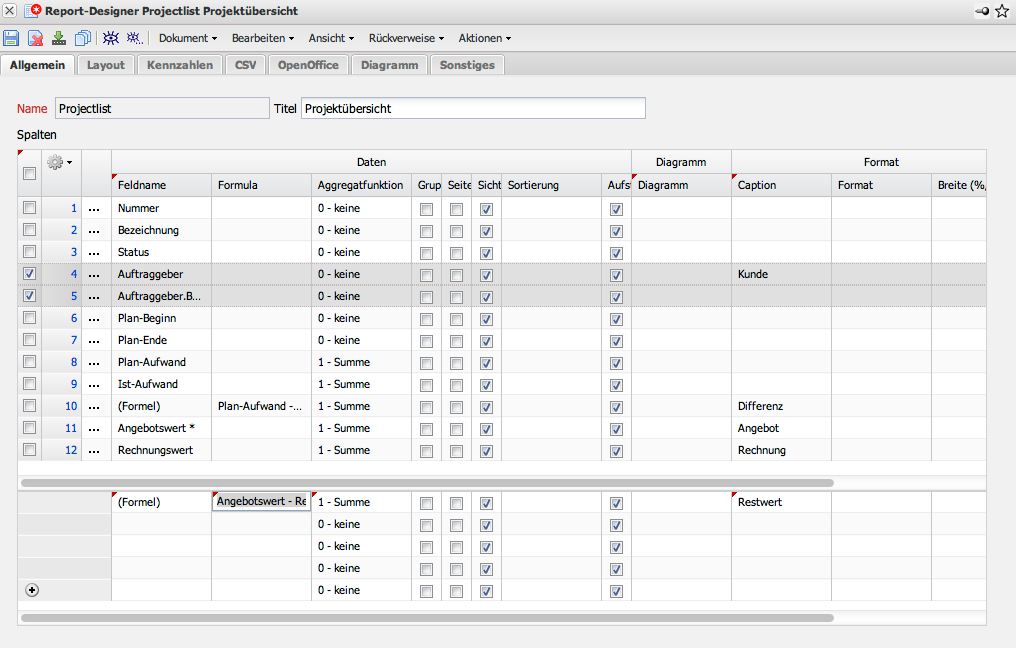Open the Aktionen dropdown menu
This screenshot has height=648, width=1016.
(484, 38)
